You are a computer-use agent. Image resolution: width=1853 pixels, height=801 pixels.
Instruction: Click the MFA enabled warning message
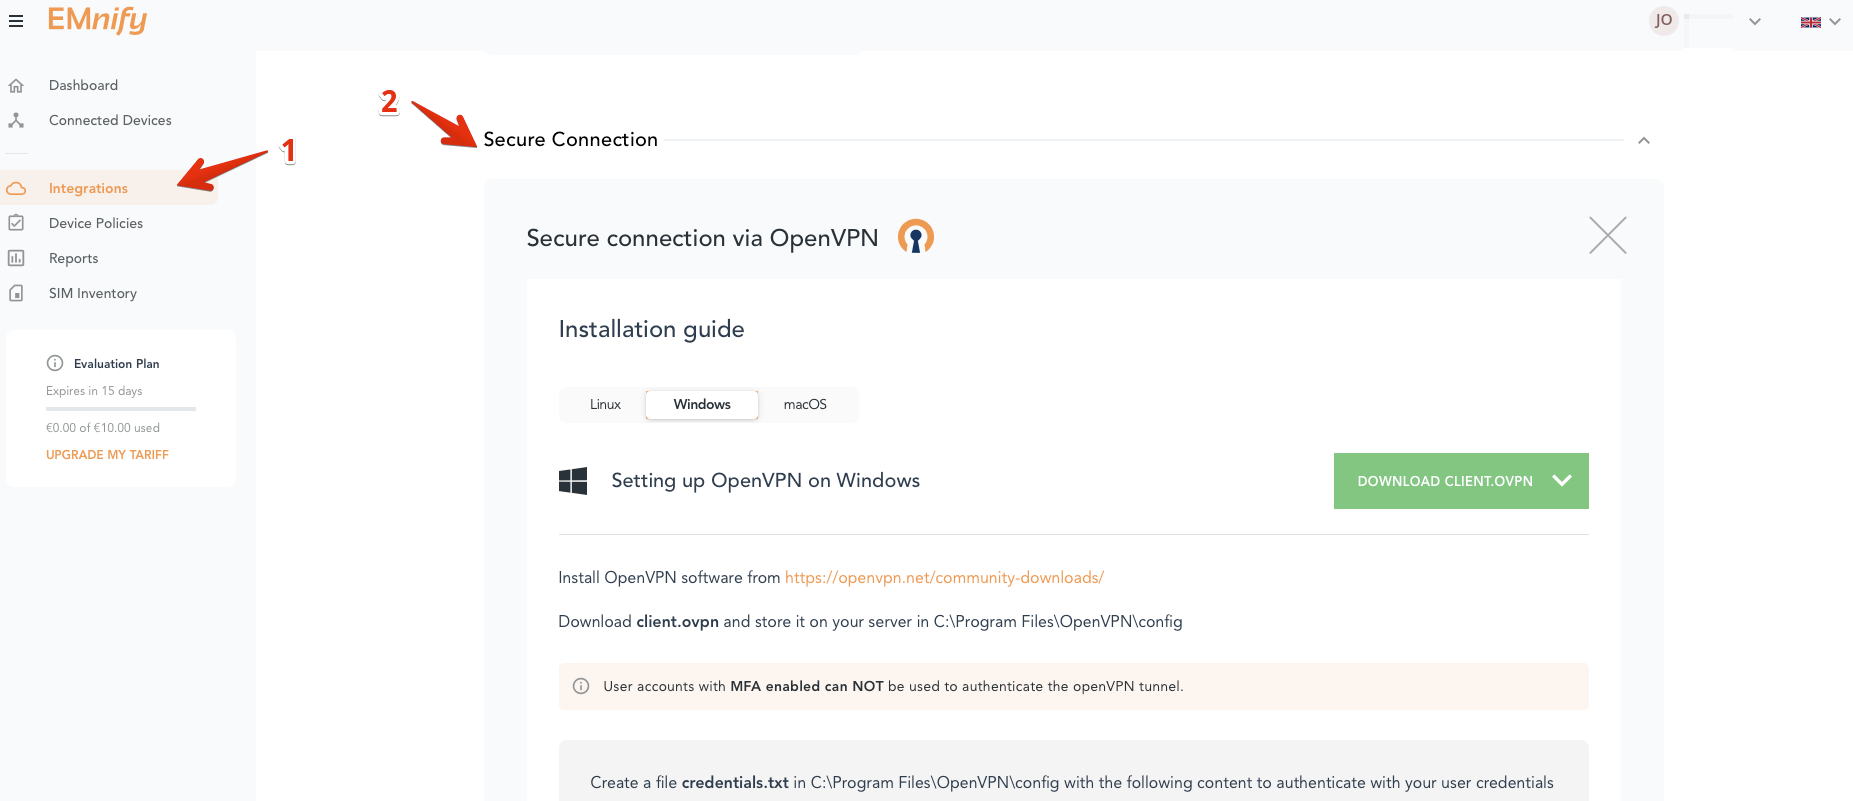click(x=1073, y=687)
